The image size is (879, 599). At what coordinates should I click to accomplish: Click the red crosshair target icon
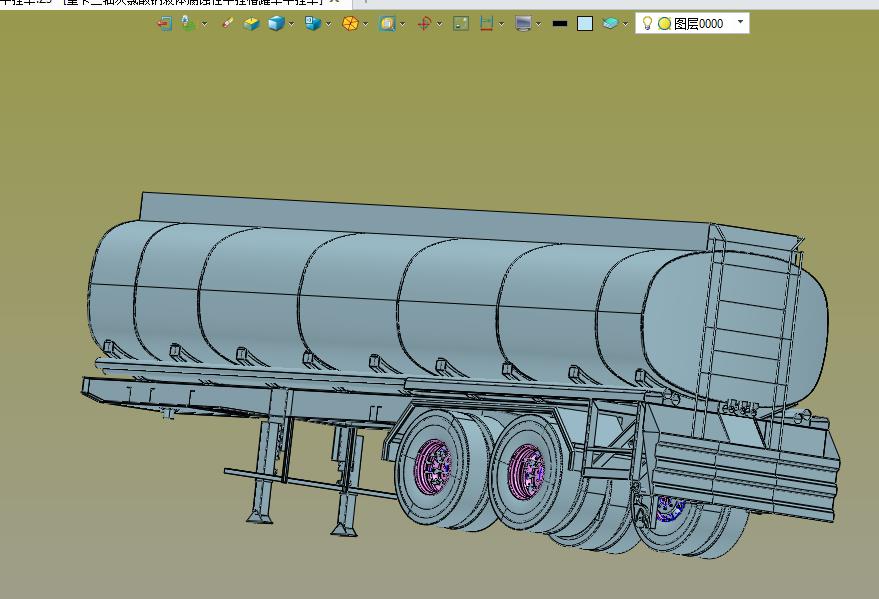[424, 24]
